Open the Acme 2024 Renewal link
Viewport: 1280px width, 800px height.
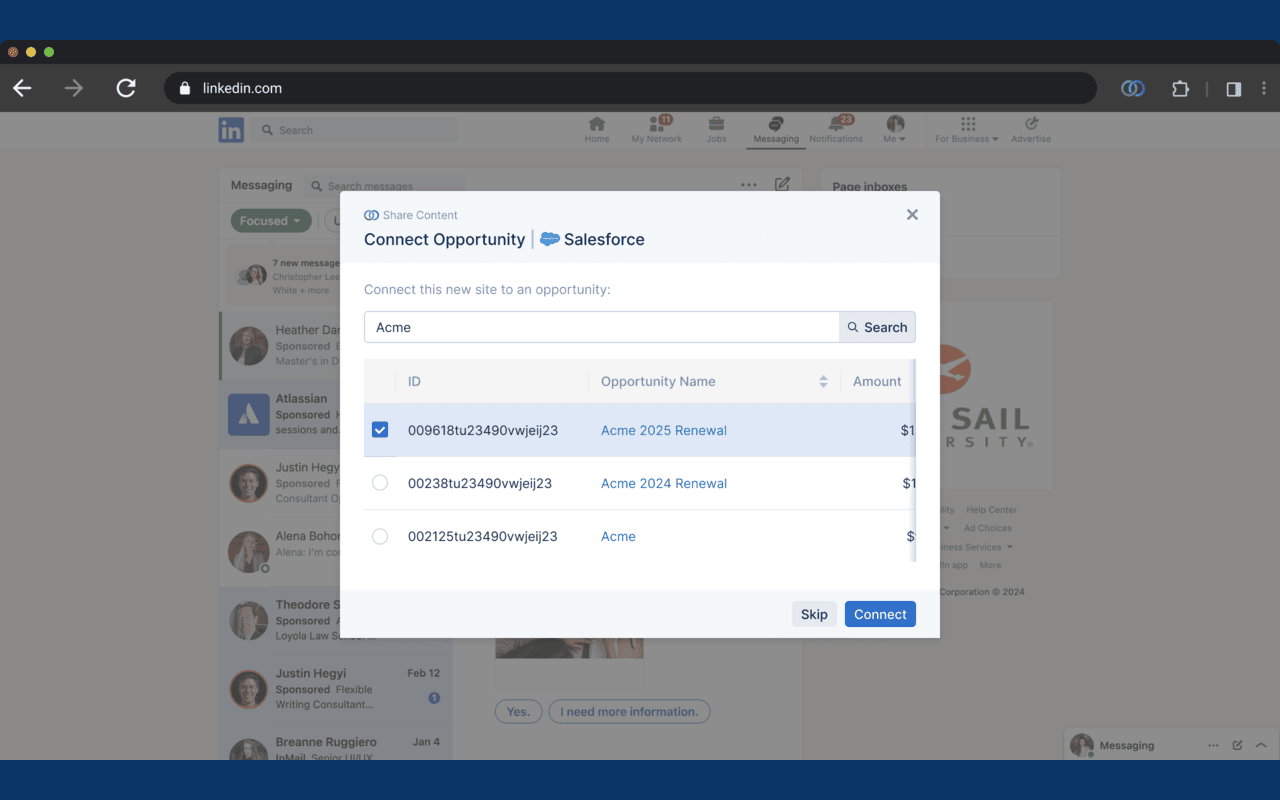(x=664, y=483)
